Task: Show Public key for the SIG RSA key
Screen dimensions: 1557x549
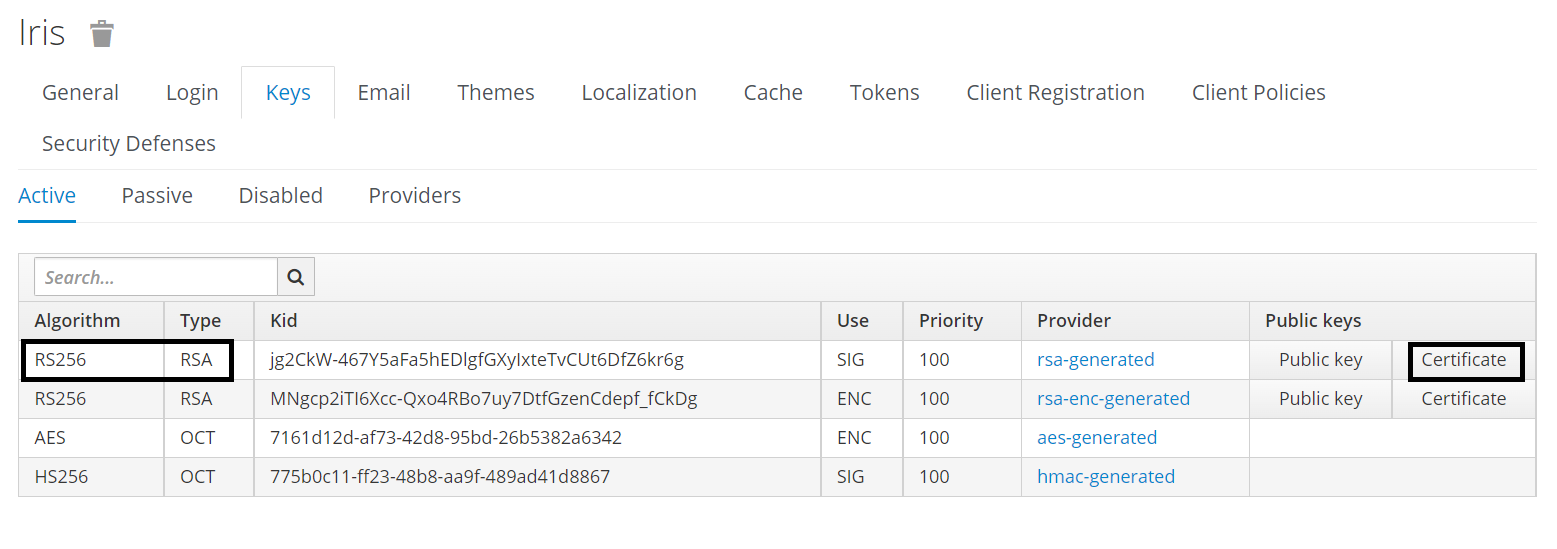Action: pyautogui.click(x=1320, y=360)
